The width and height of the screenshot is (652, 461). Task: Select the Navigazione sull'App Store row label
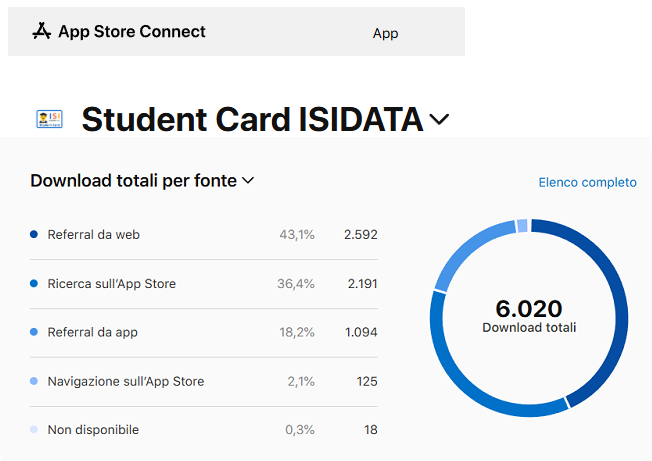[x=125, y=381]
